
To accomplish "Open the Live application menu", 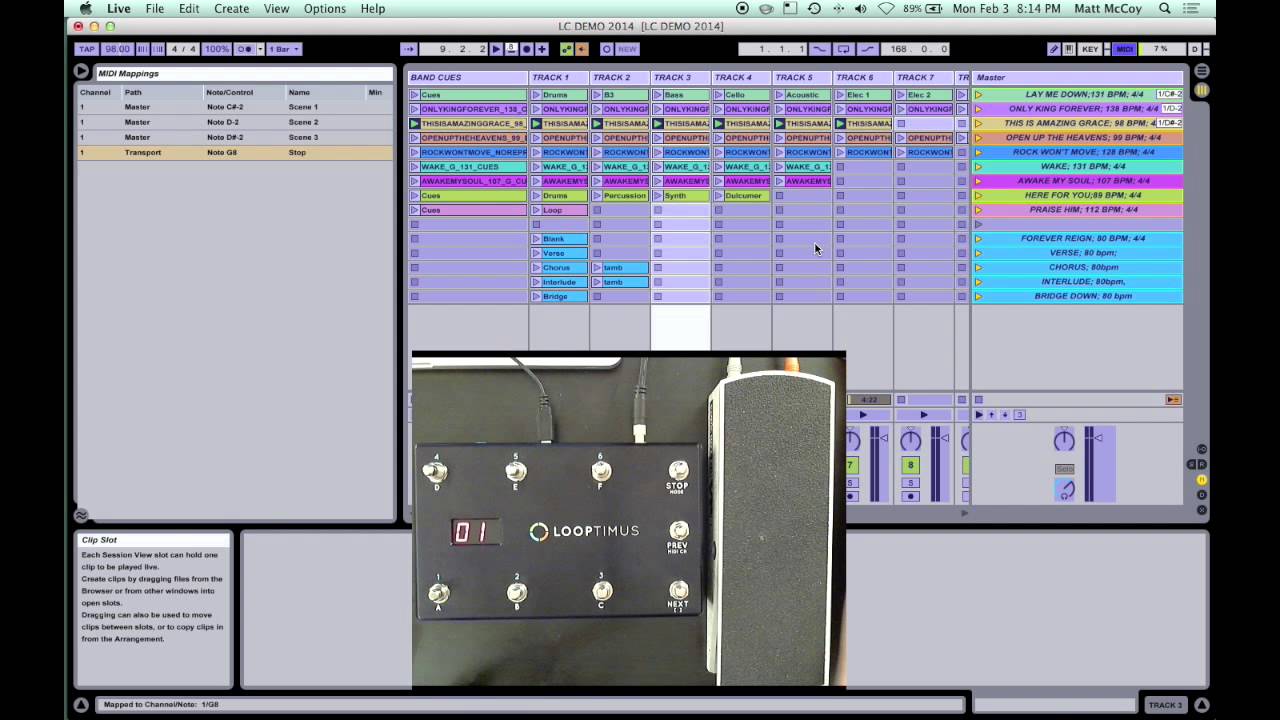I will click(118, 9).
